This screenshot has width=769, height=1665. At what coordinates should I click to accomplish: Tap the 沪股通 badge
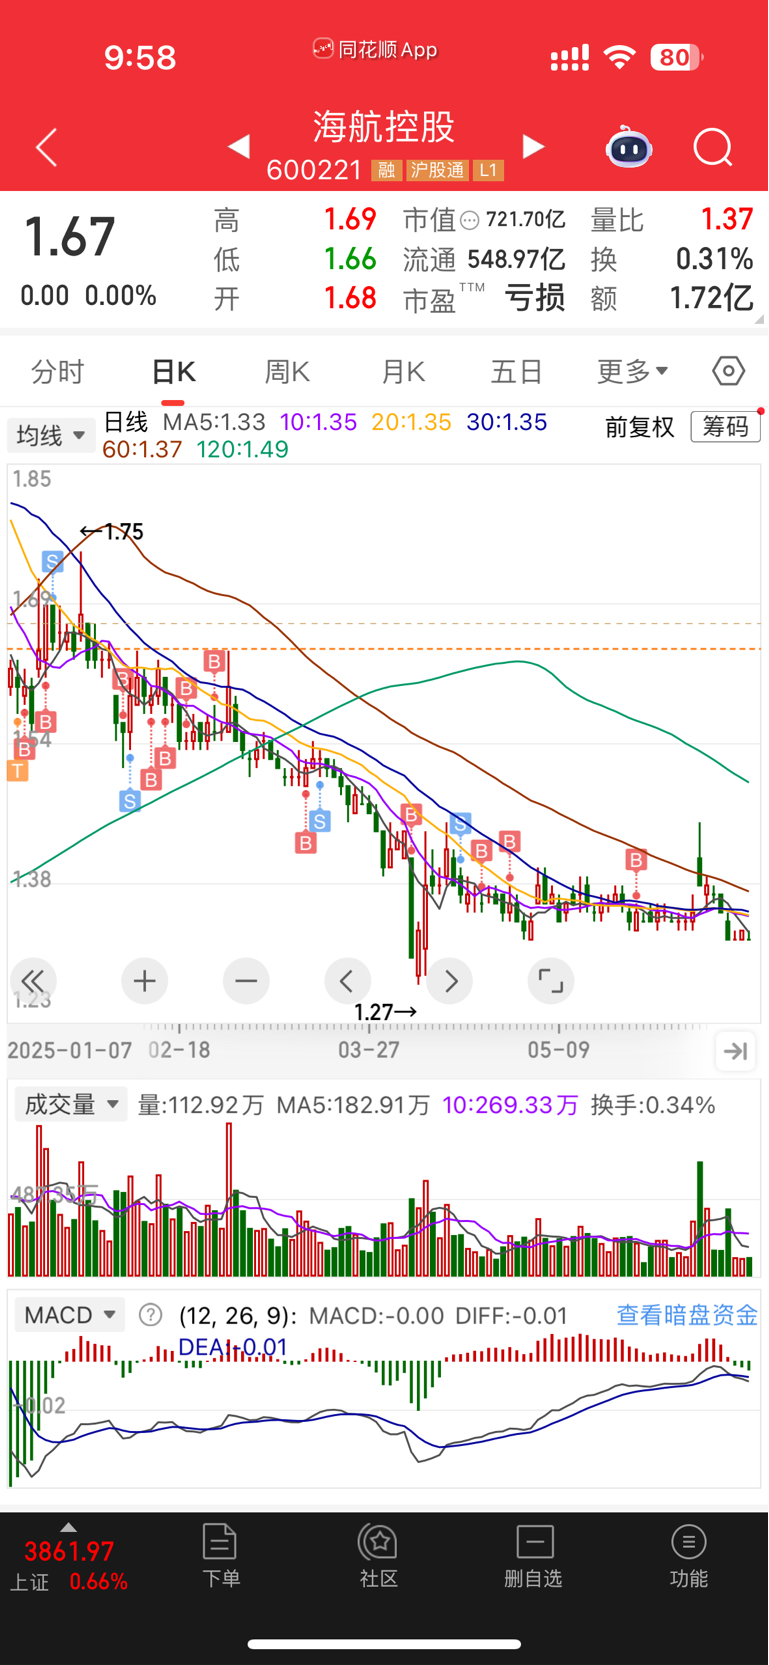click(437, 170)
